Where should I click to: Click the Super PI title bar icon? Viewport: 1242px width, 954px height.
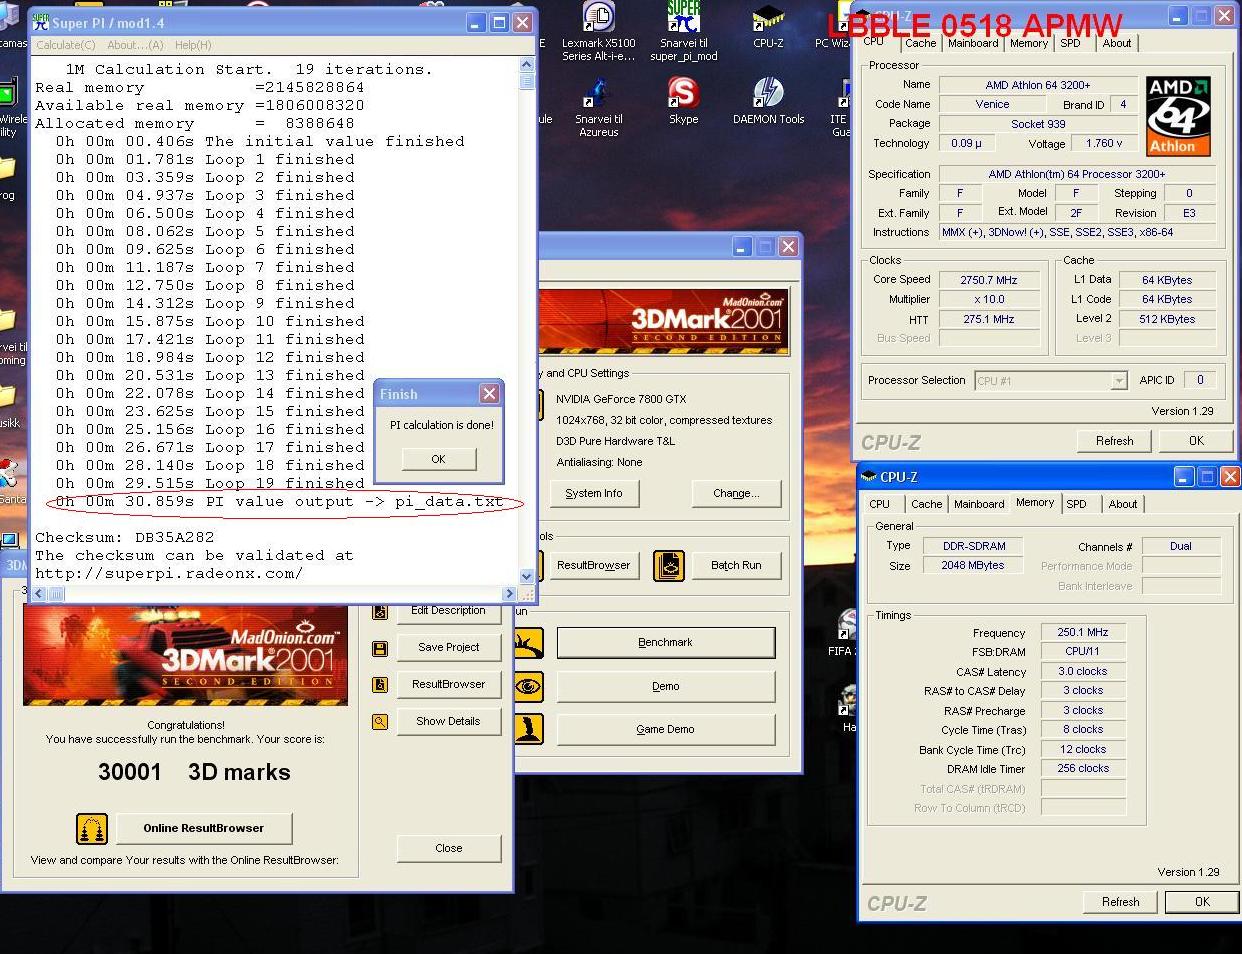[41, 22]
